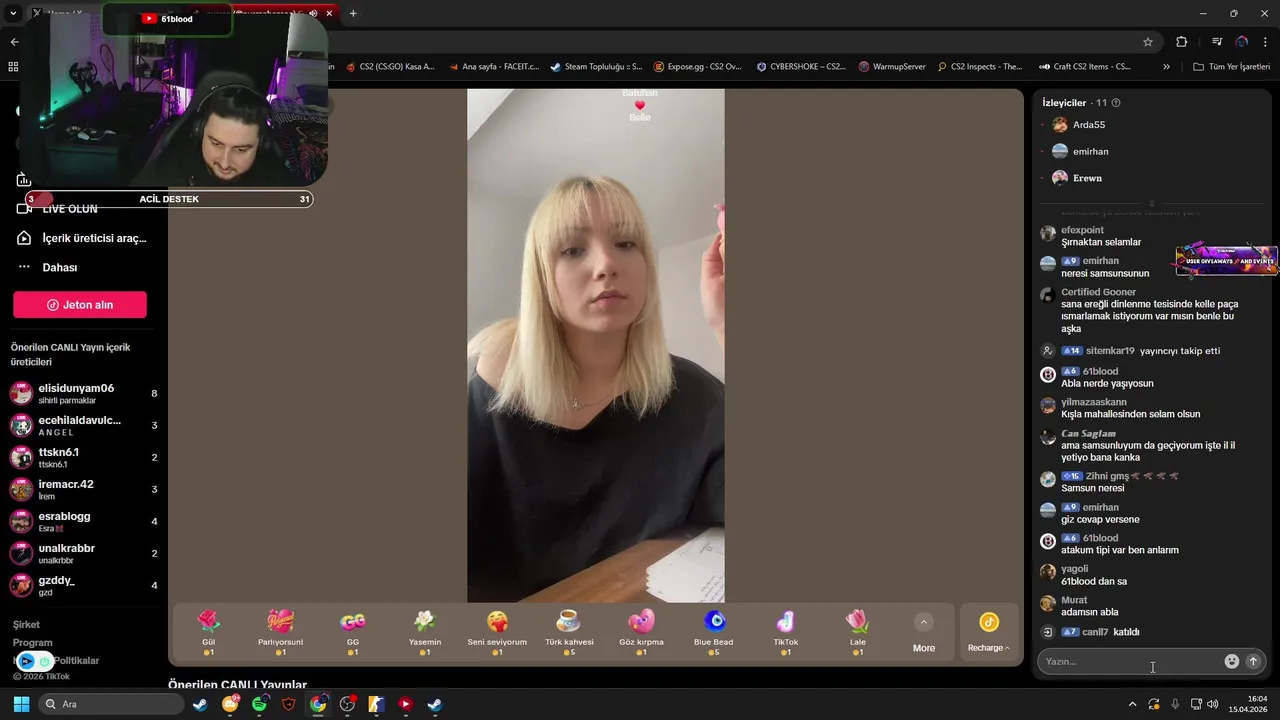The height and width of the screenshot is (720, 1280).
Task: Open Chrome tab search dropdown
Action: pyautogui.click(x=13, y=14)
